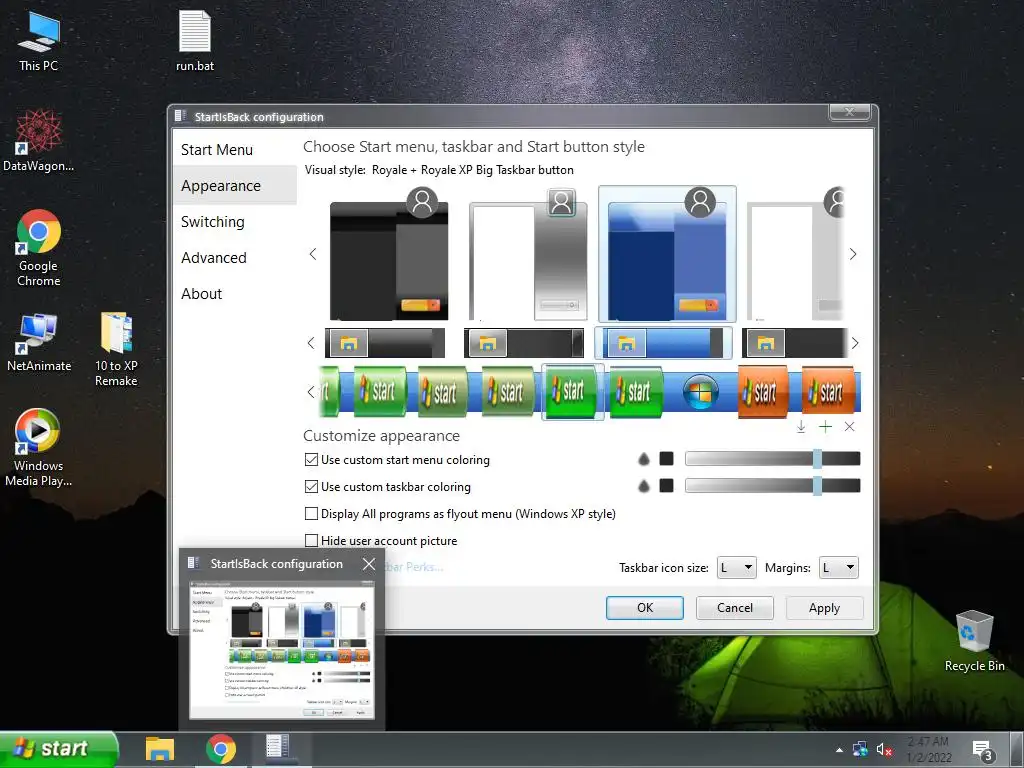Open the About page
The height and width of the screenshot is (768, 1024).
coord(234,293)
